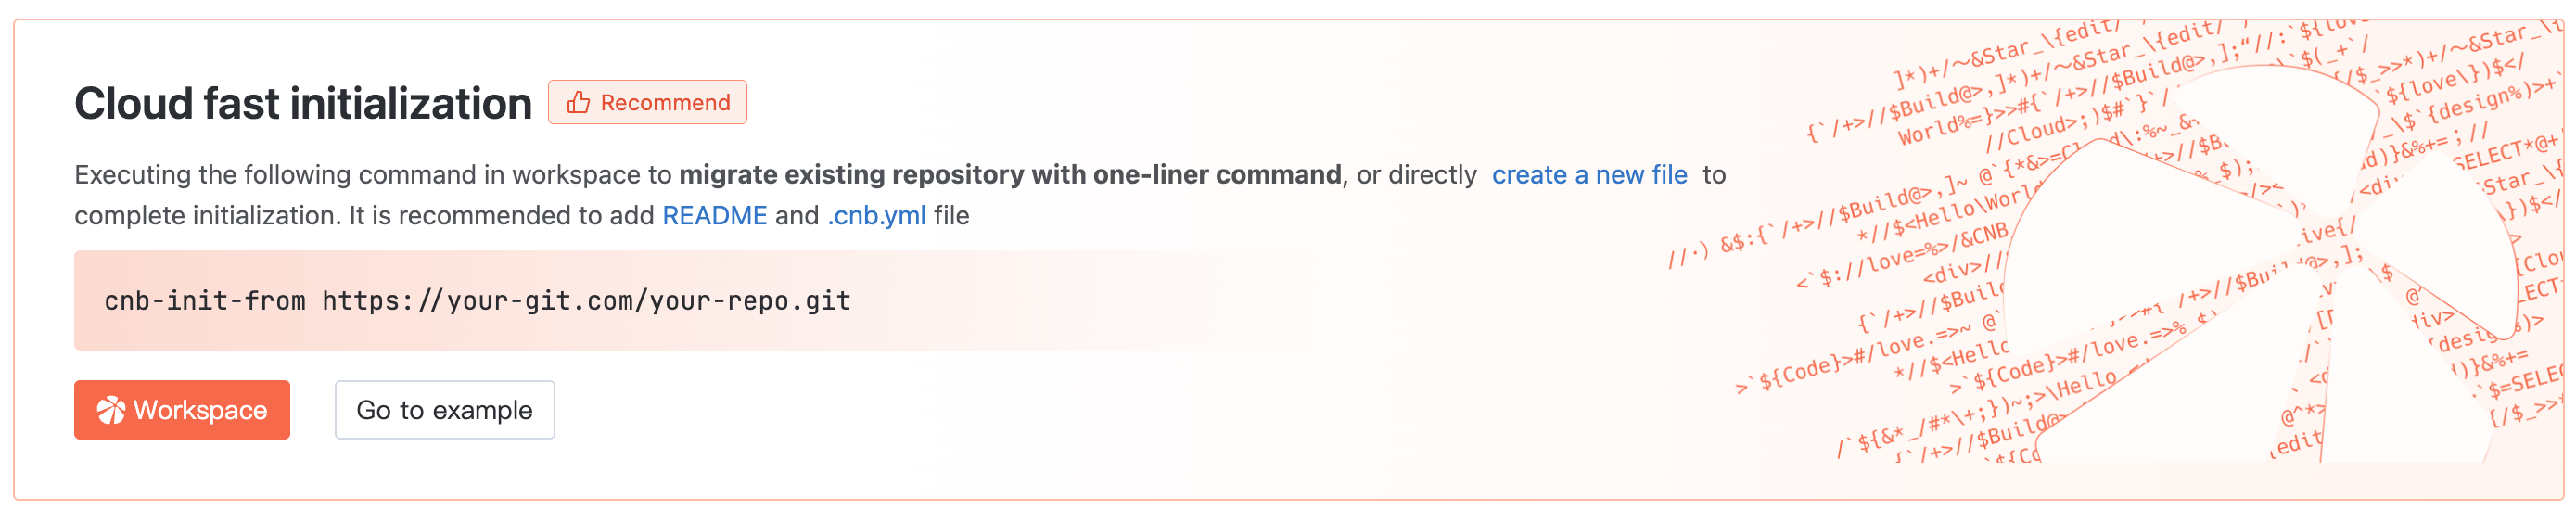Follow the README link
The height and width of the screenshot is (510, 2576).
point(714,216)
